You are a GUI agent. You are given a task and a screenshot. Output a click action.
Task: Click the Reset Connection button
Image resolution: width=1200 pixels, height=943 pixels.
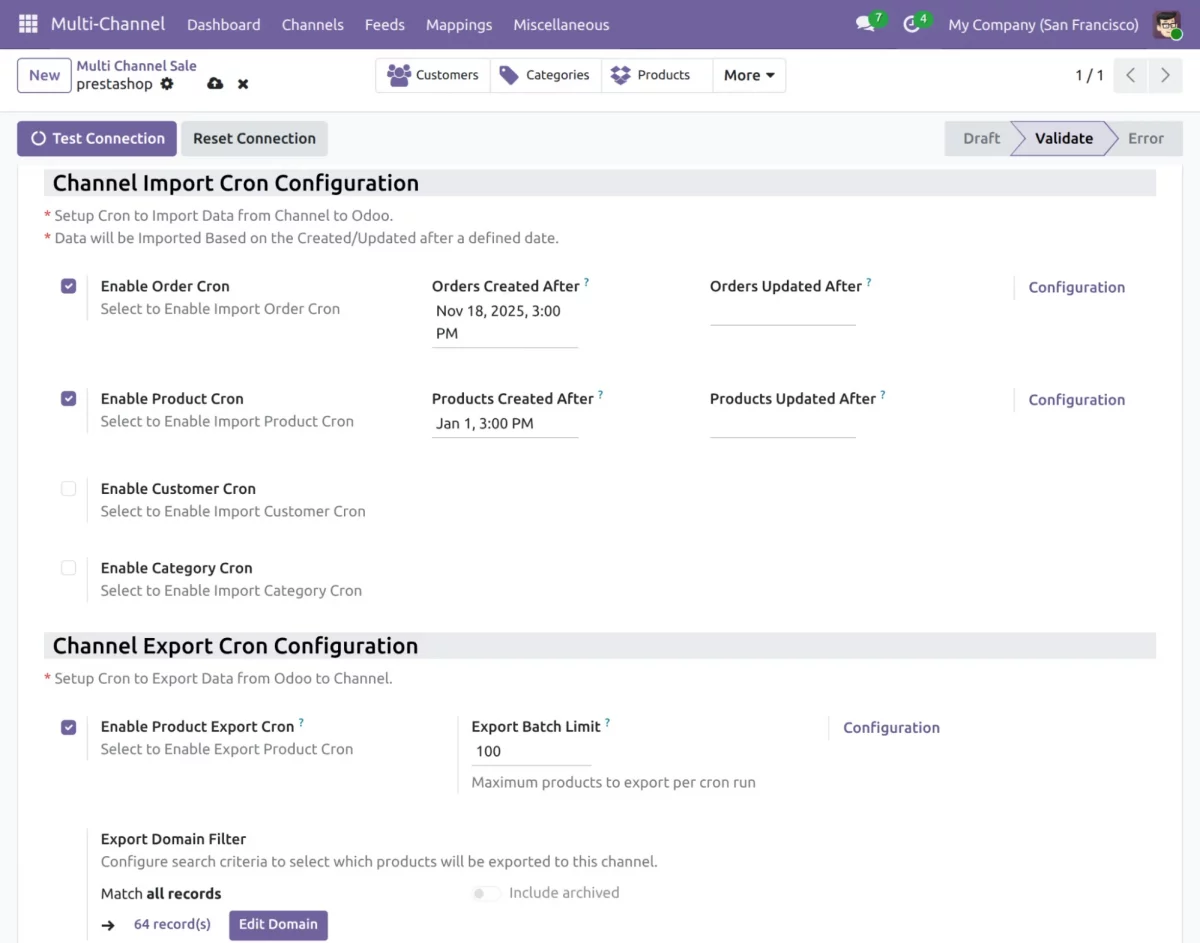pos(254,139)
